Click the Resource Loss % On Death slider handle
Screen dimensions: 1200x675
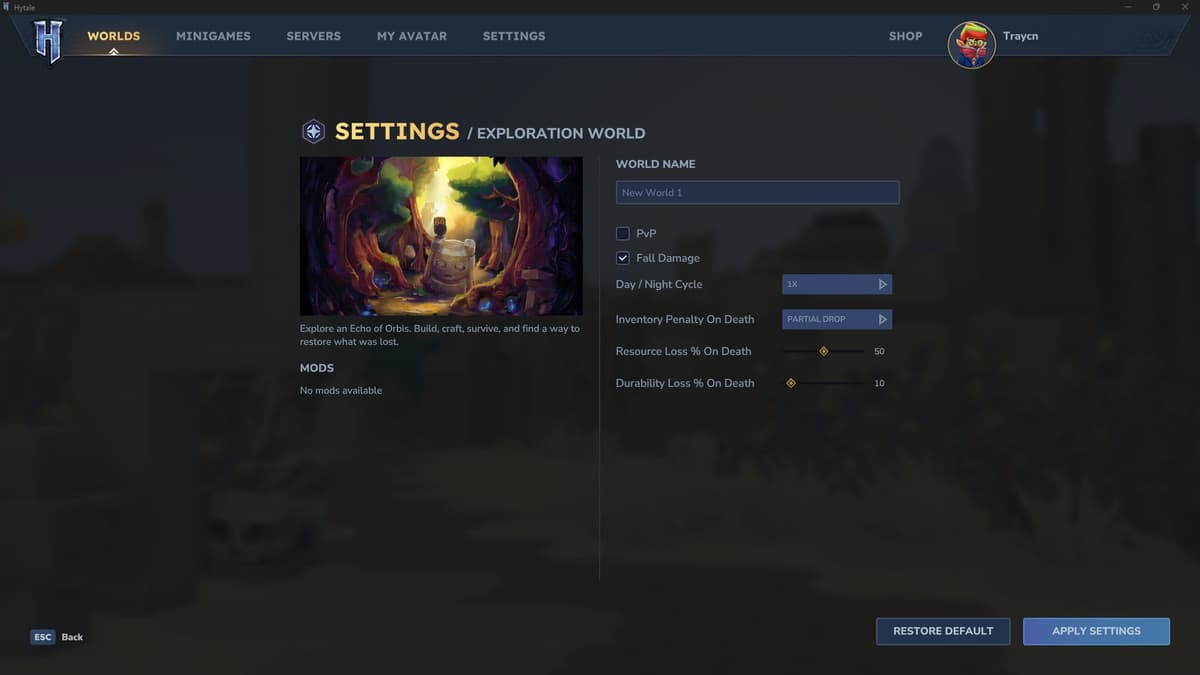[823, 351]
